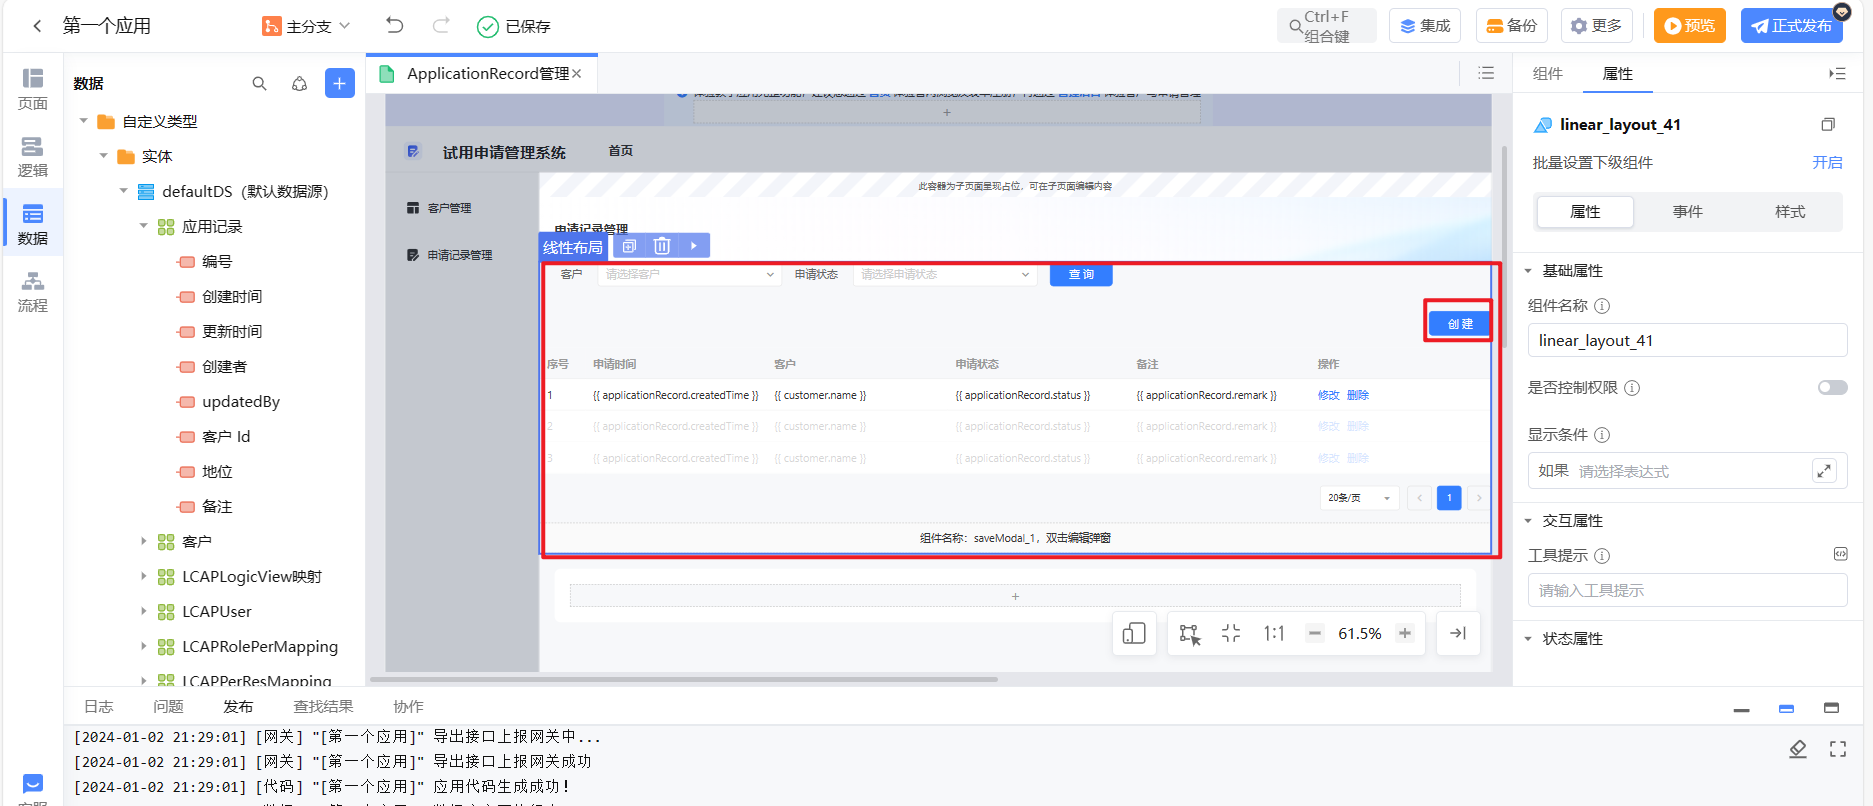This screenshot has height=806, width=1873.
Task: Expand the log panel to fullscreen
Action: (1838, 749)
